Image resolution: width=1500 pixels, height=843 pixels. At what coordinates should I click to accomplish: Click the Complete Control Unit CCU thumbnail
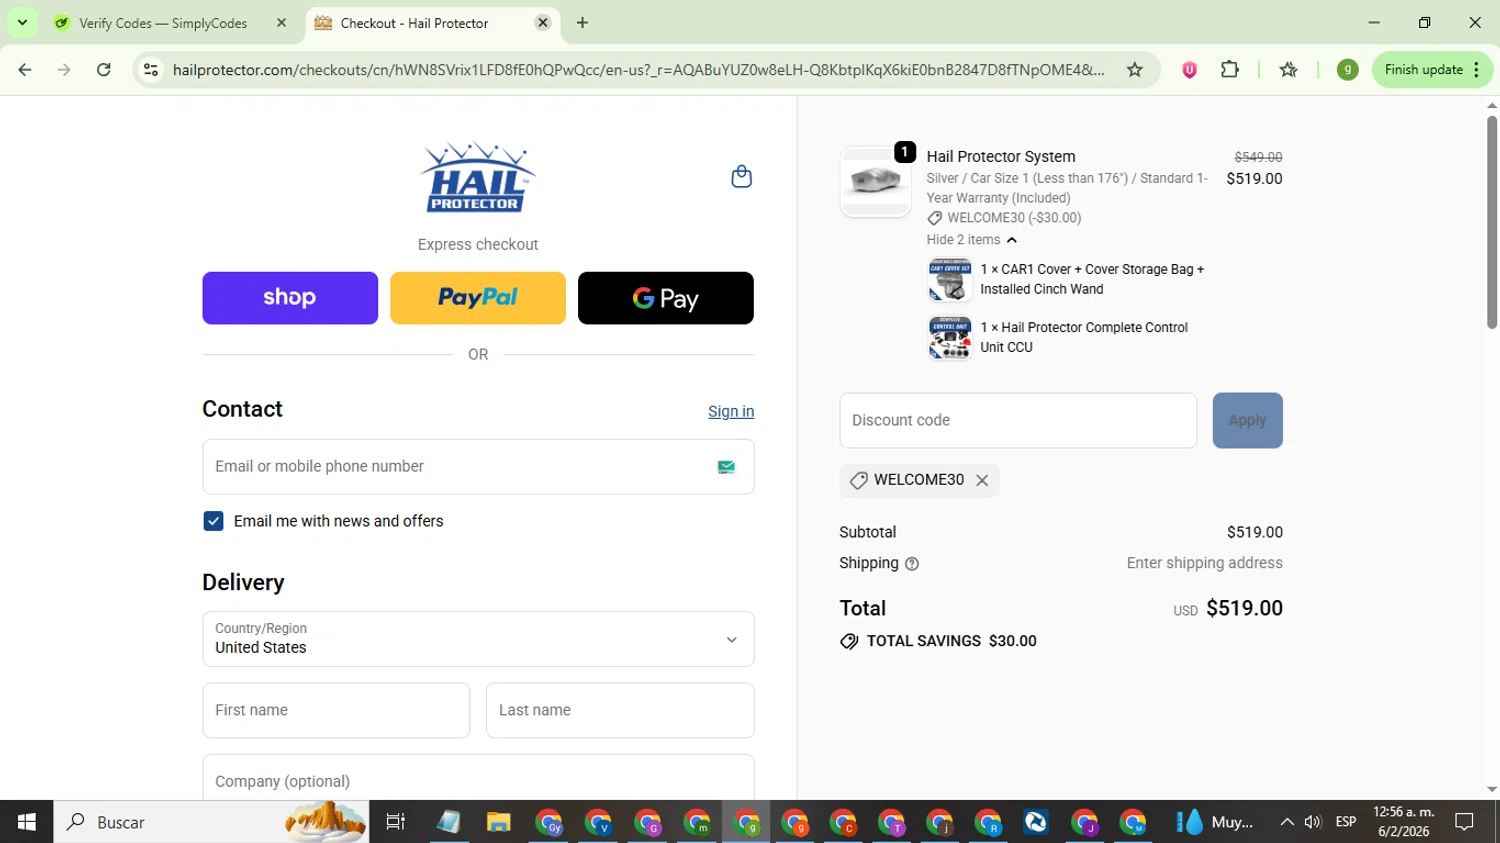click(950, 338)
